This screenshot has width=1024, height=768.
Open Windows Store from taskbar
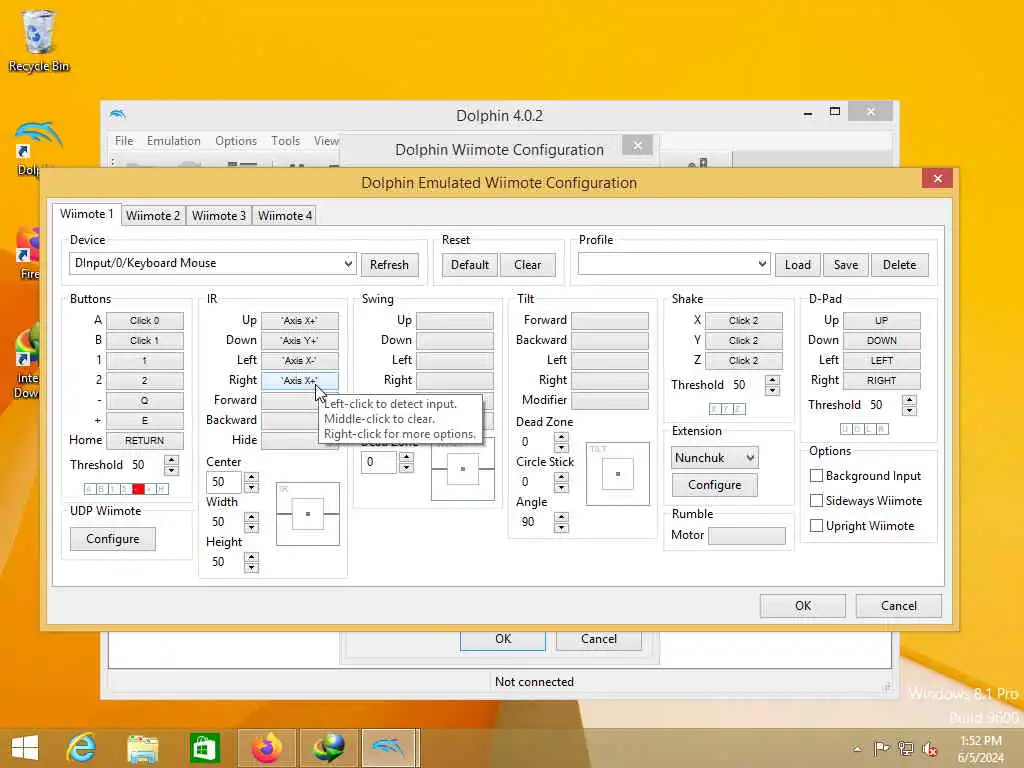coord(204,748)
